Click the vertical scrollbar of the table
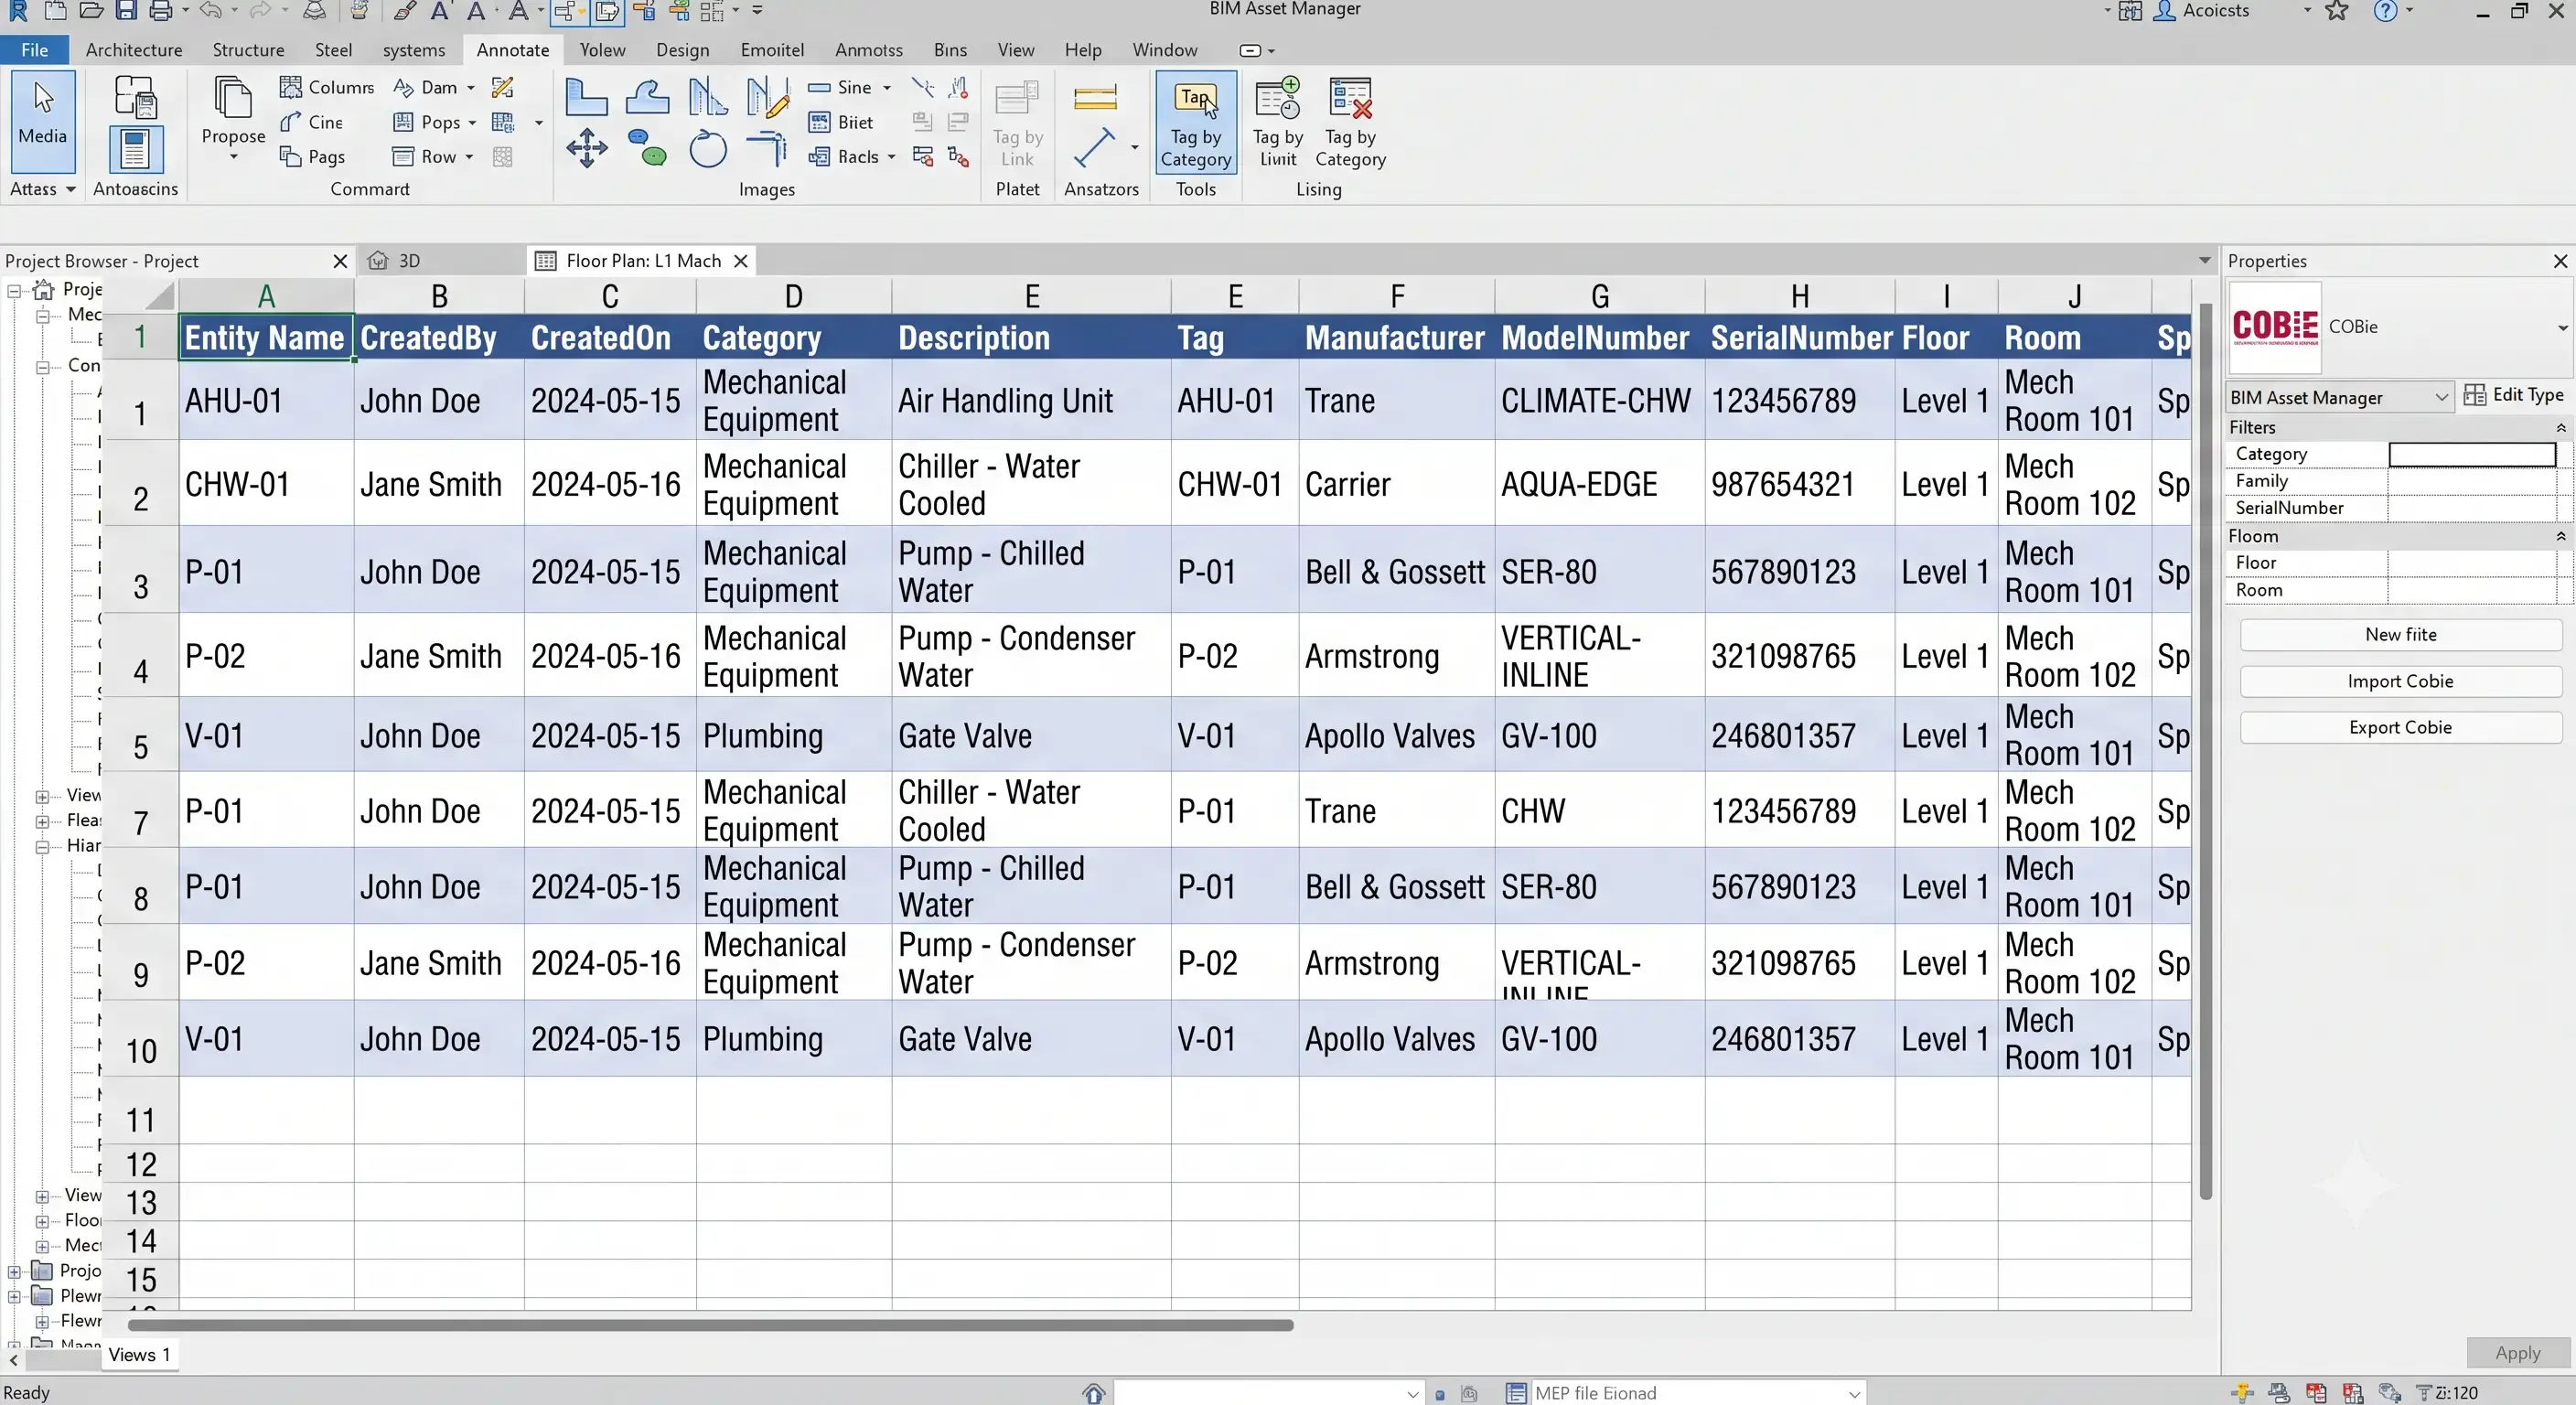Viewport: 2576px width, 1405px height. 2205,750
